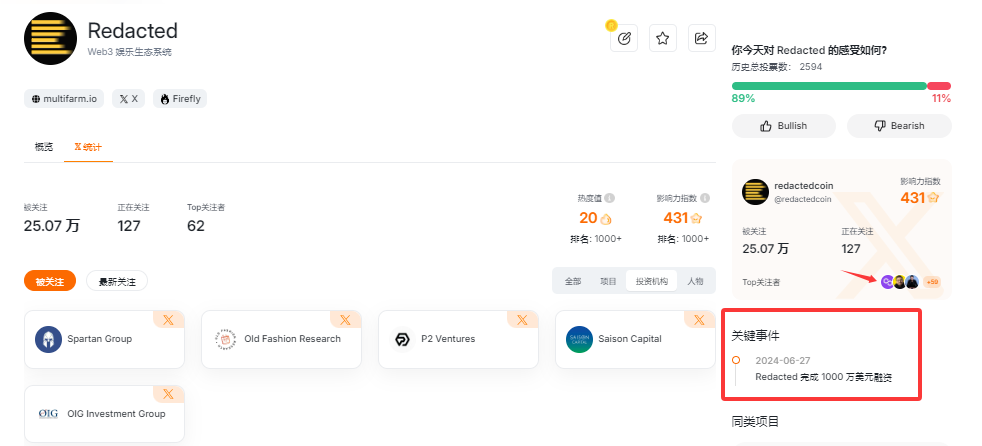
Task: Click the green 89% sentiment bar
Action: click(829, 86)
